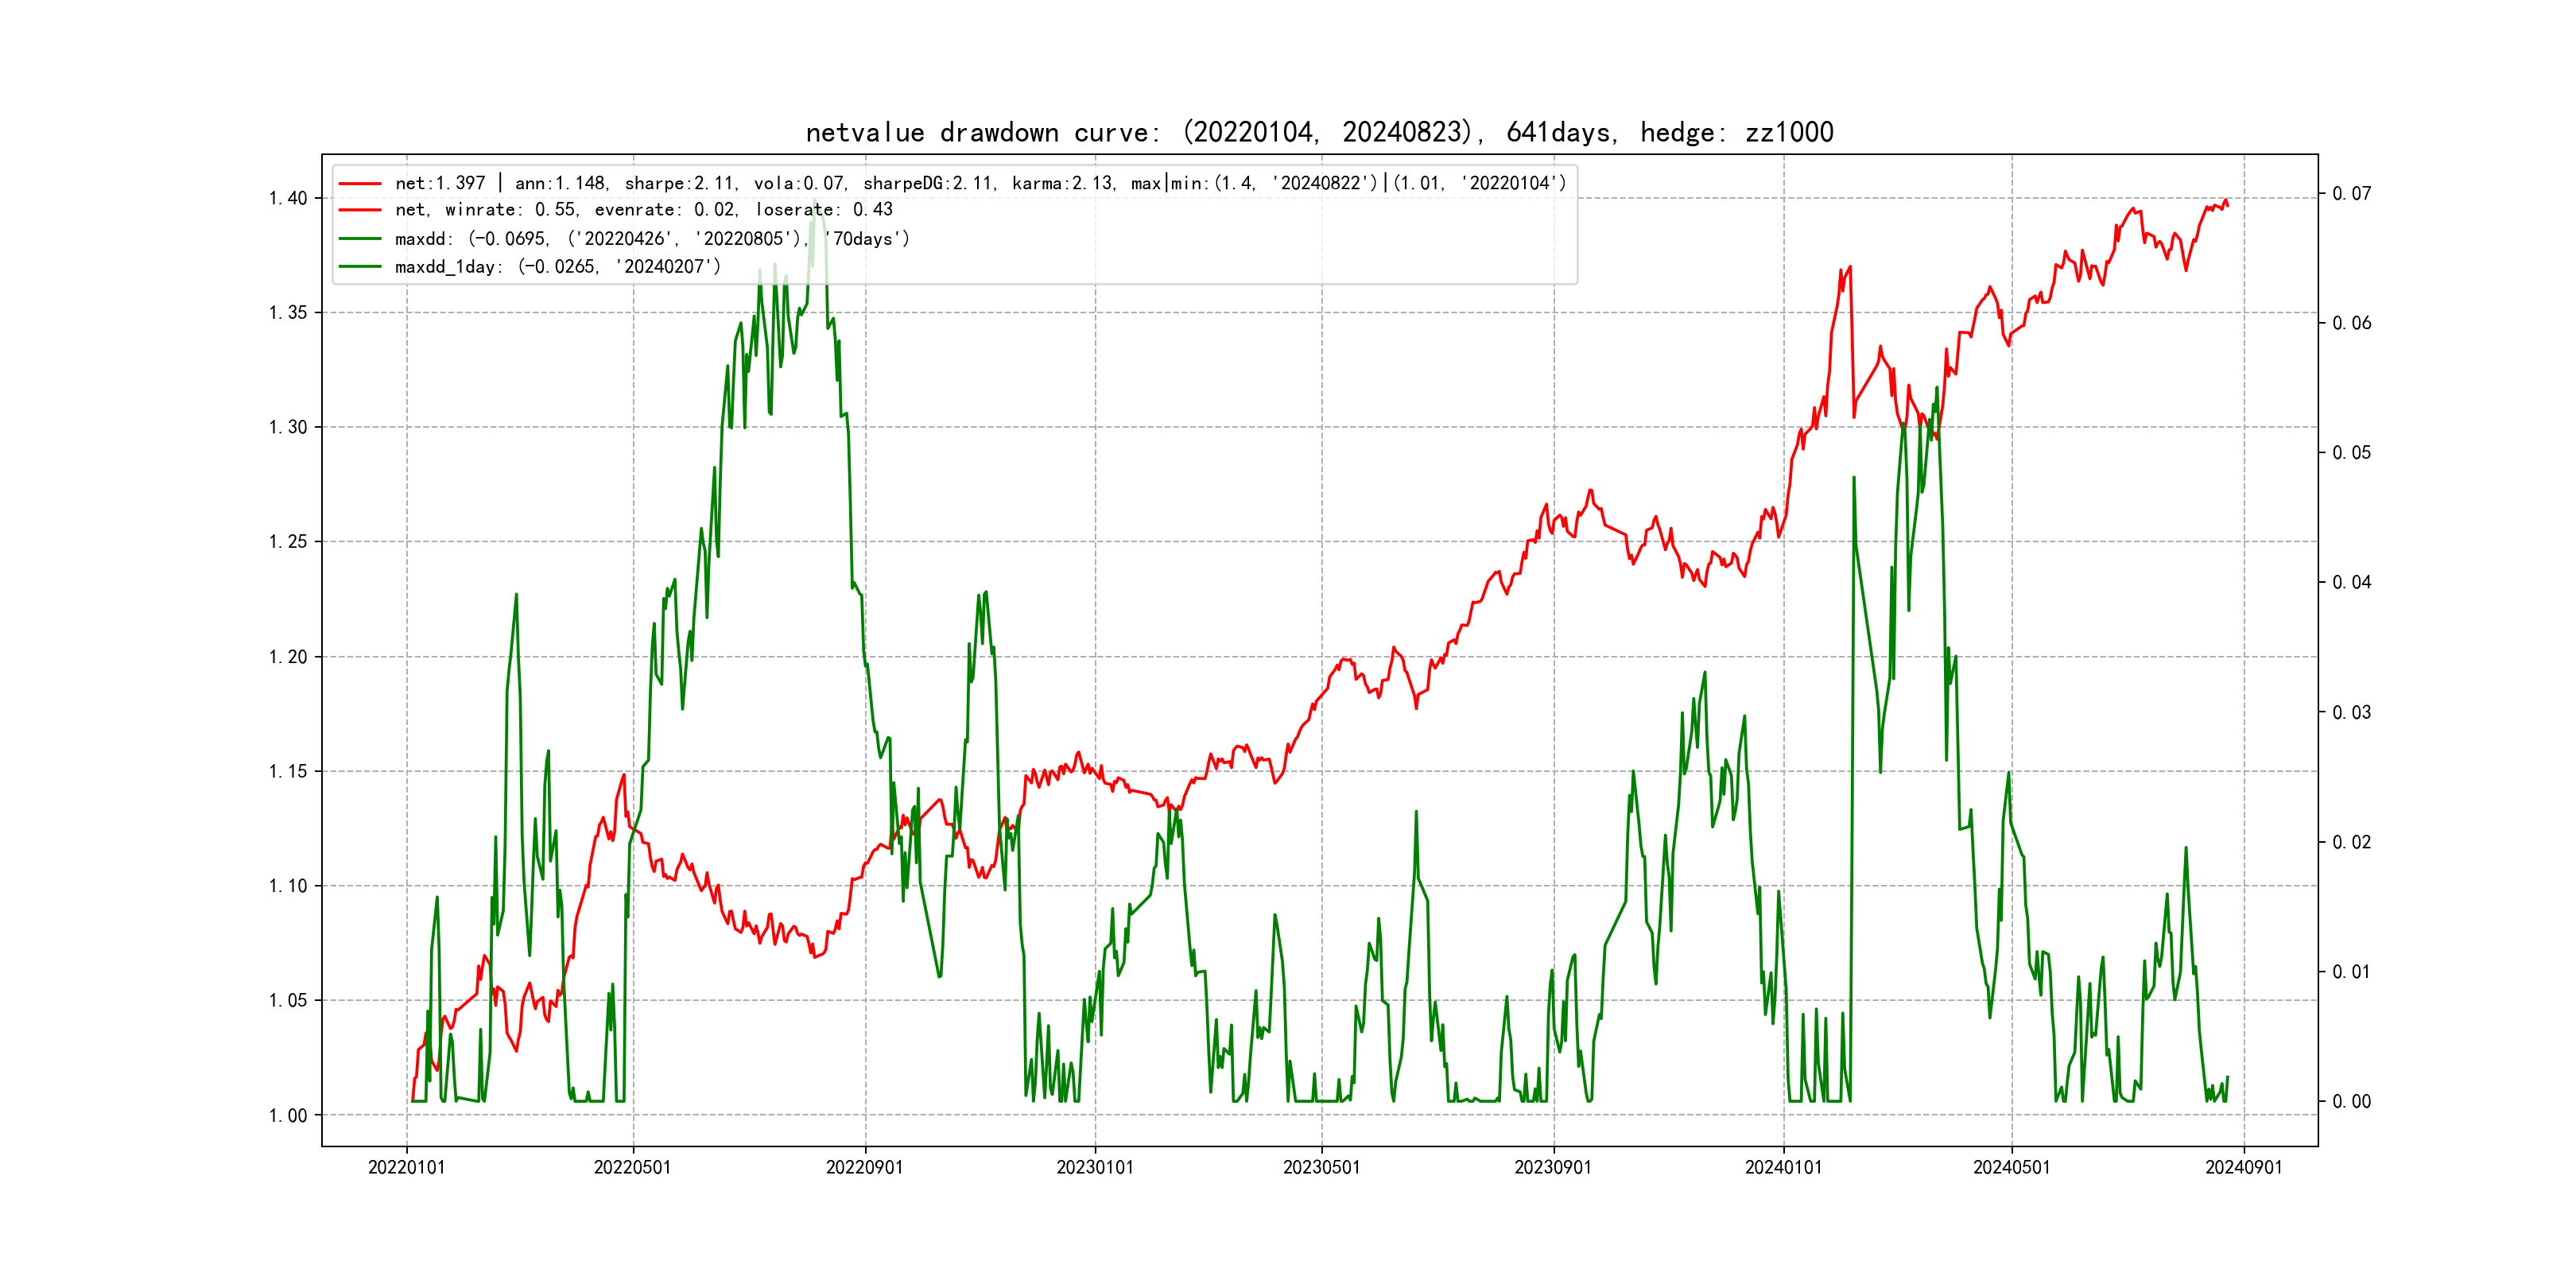Click the 20220501 x-axis date label
This screenshot has height=1288, width=2576.
pyautogui.click(x=632, y=1168)
